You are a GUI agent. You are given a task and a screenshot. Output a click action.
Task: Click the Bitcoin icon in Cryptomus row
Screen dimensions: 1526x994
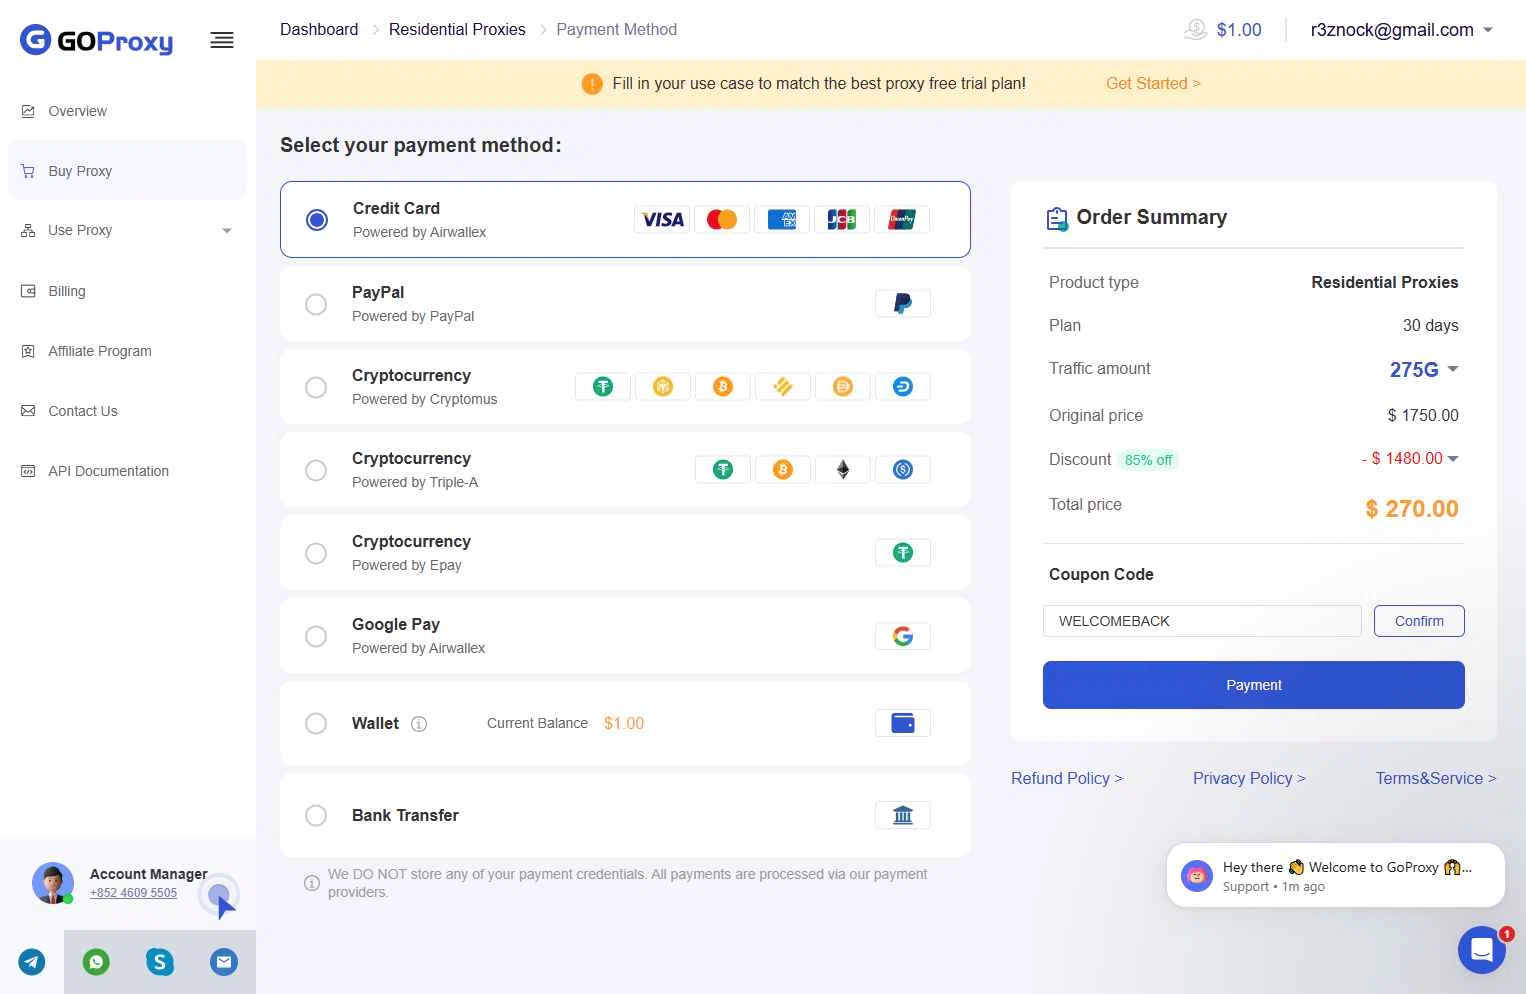723,386
